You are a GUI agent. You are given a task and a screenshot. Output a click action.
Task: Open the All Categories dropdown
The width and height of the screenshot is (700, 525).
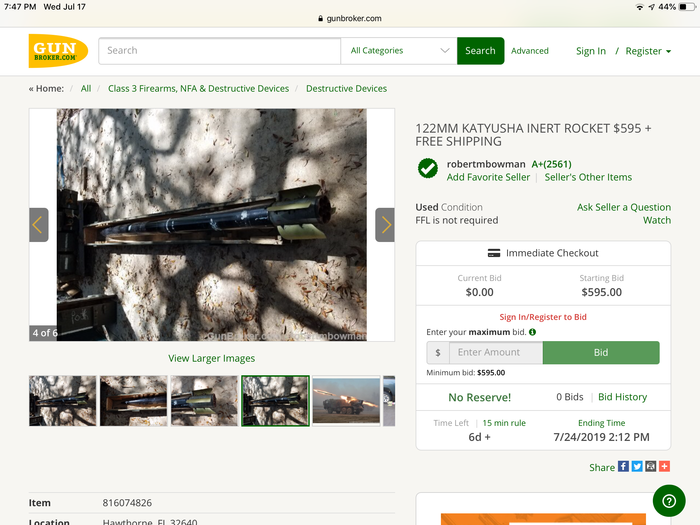(x=399, y=51)
